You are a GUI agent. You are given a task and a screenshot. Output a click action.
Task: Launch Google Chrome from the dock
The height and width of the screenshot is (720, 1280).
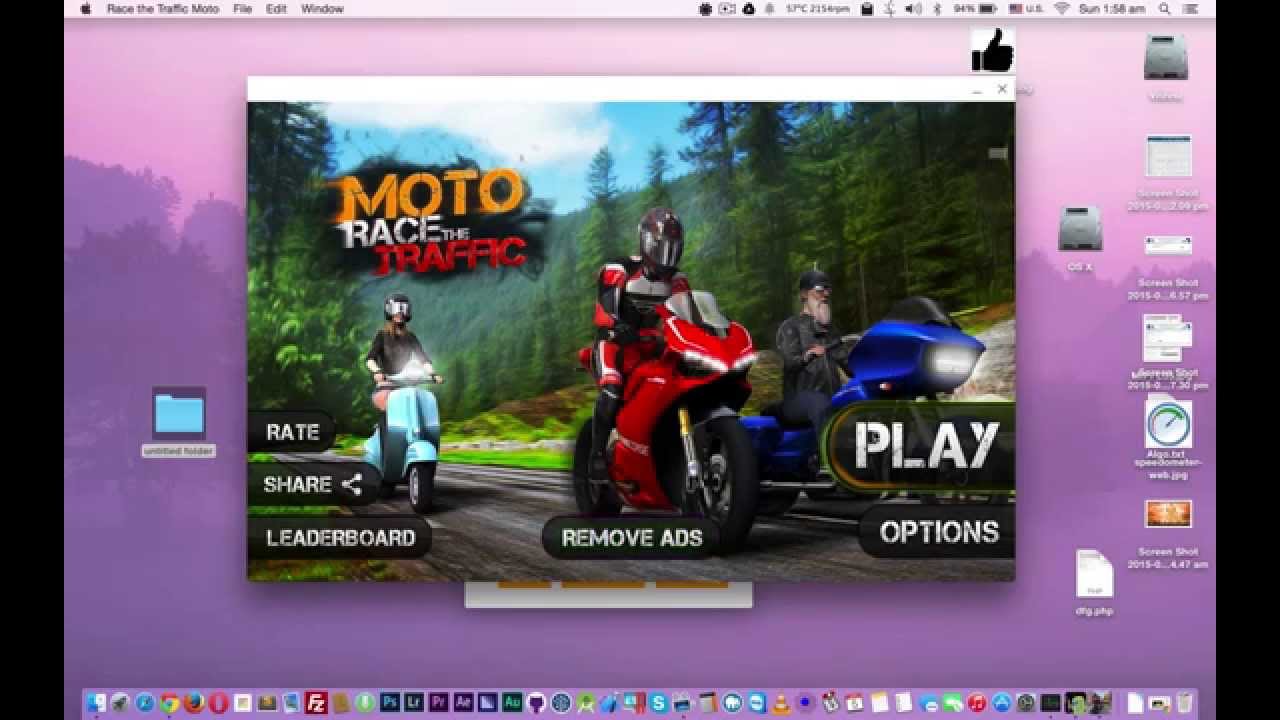[x=169, y=703]
